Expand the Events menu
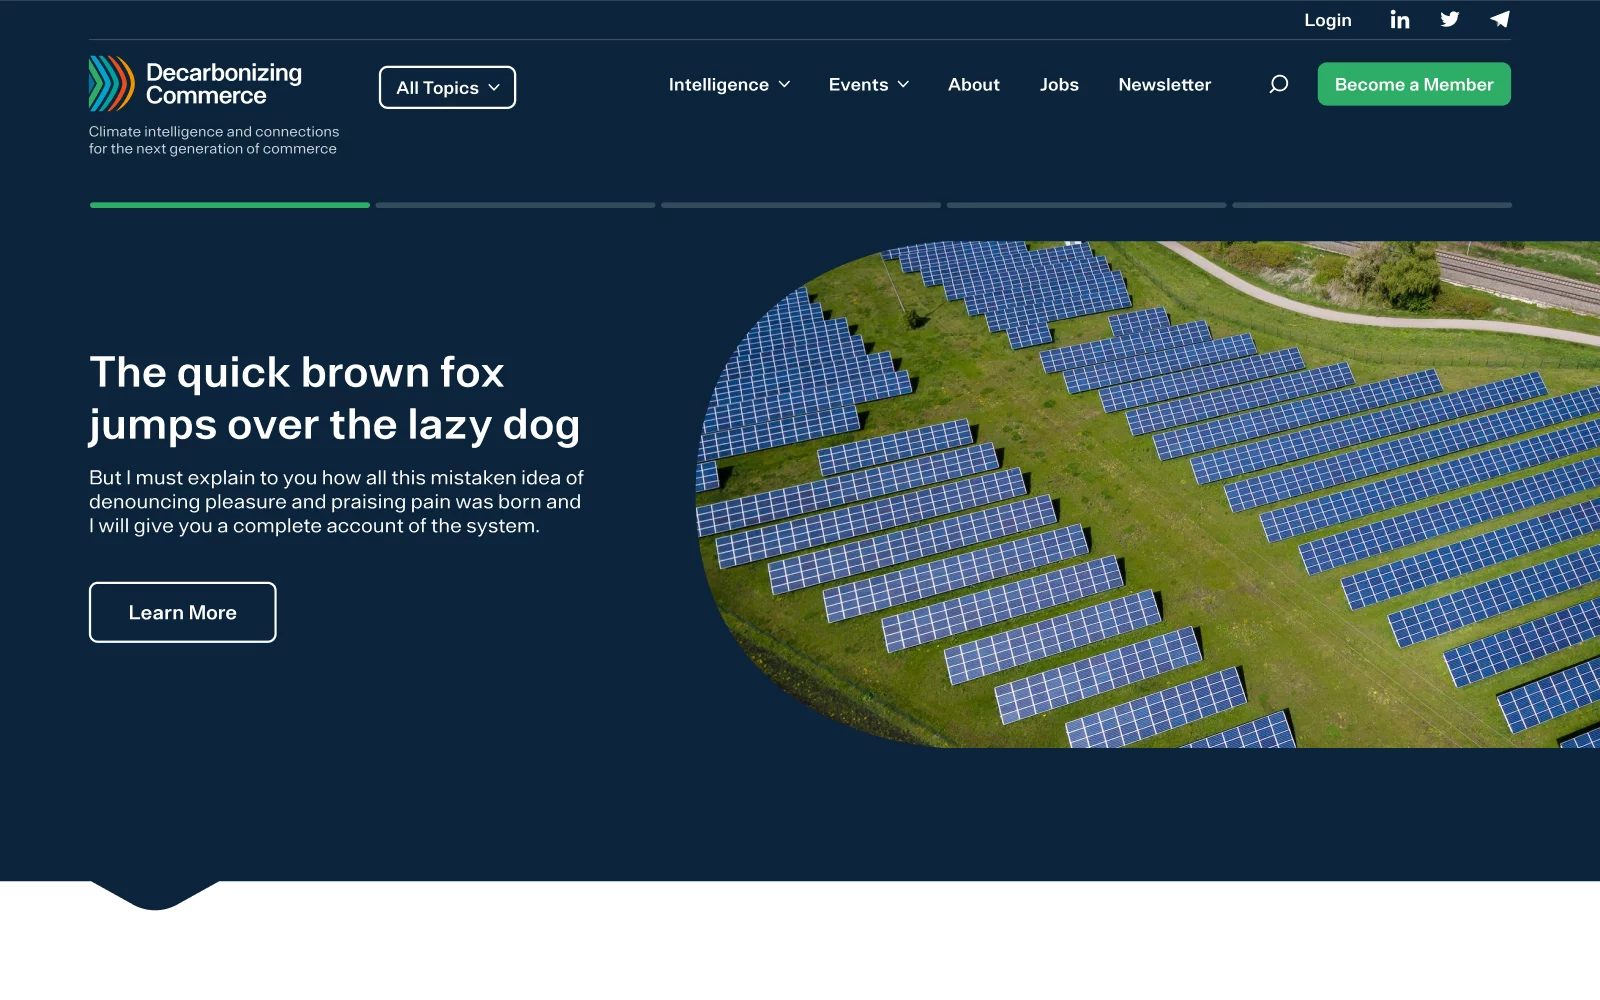 tap(868, 85)
